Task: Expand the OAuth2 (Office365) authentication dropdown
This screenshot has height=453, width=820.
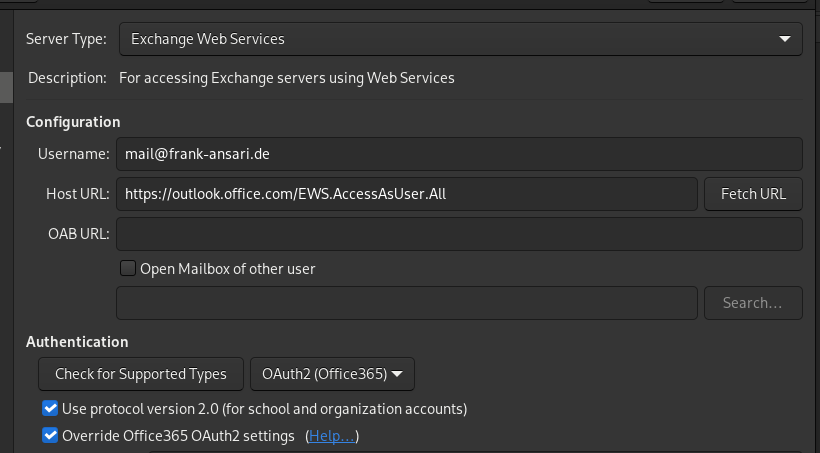Action: tap(332, 374)
